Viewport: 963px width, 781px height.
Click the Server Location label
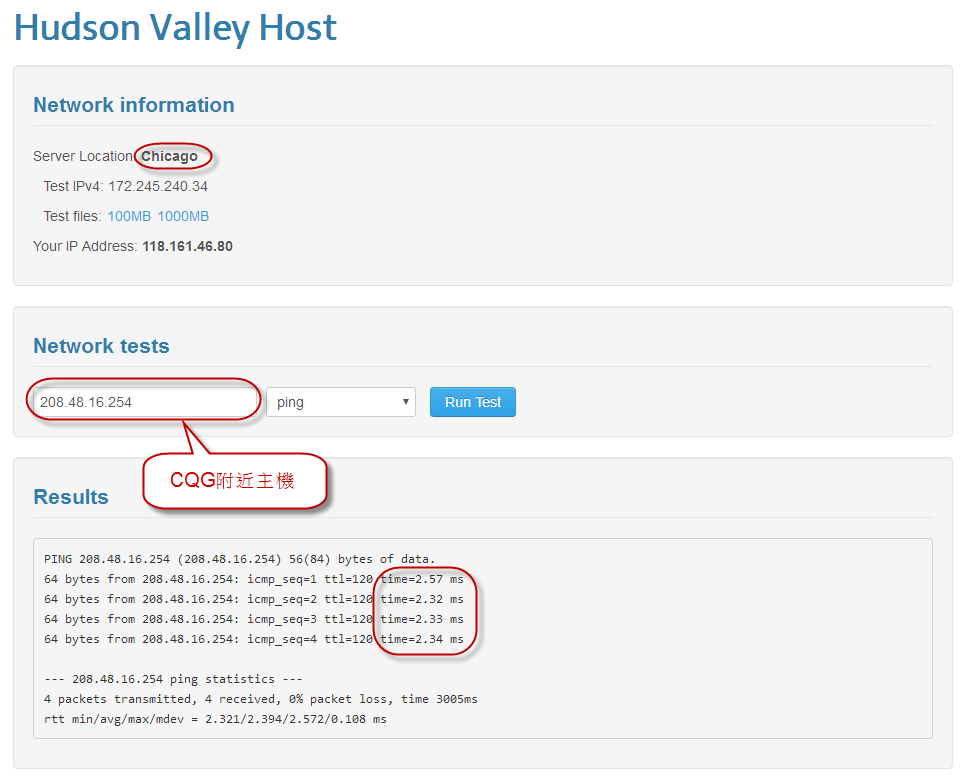(x=83, y=157)
